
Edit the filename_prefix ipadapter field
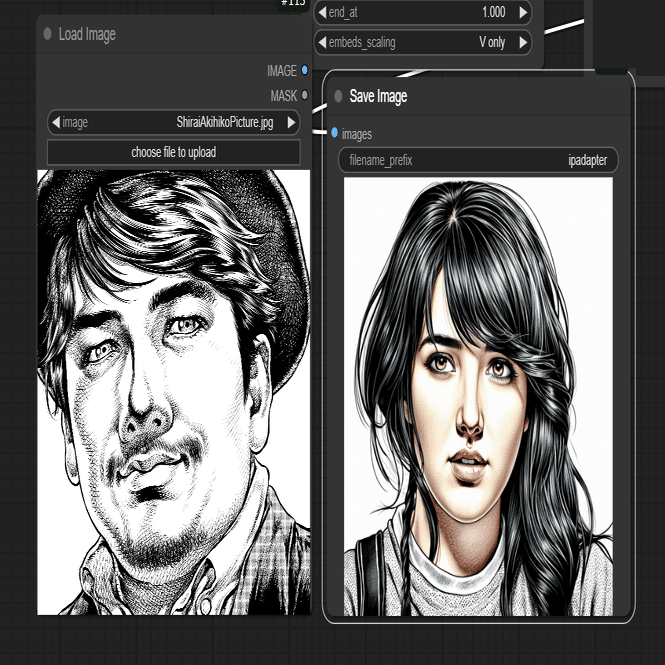(478, 160)
